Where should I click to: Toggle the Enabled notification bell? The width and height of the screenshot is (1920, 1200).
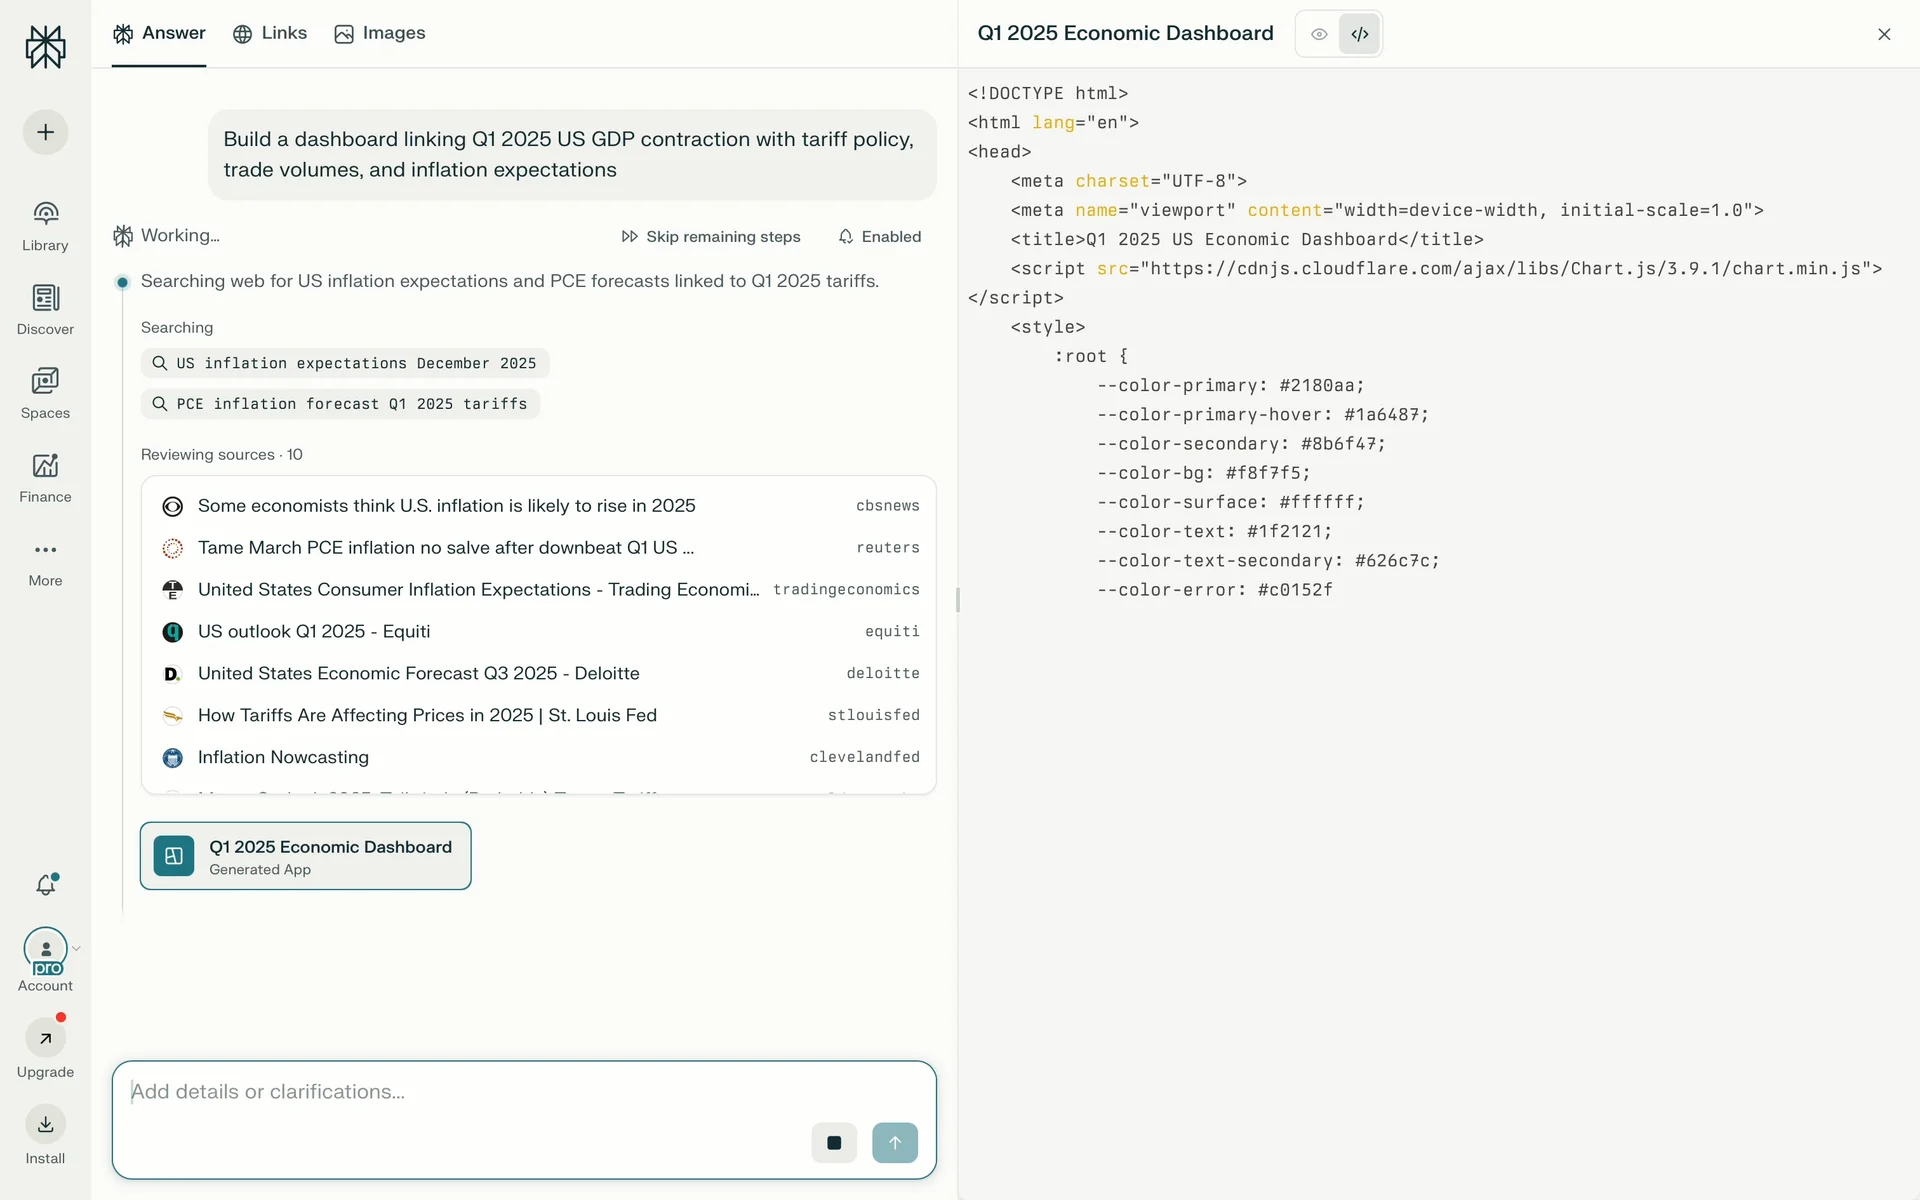[879, 237]
